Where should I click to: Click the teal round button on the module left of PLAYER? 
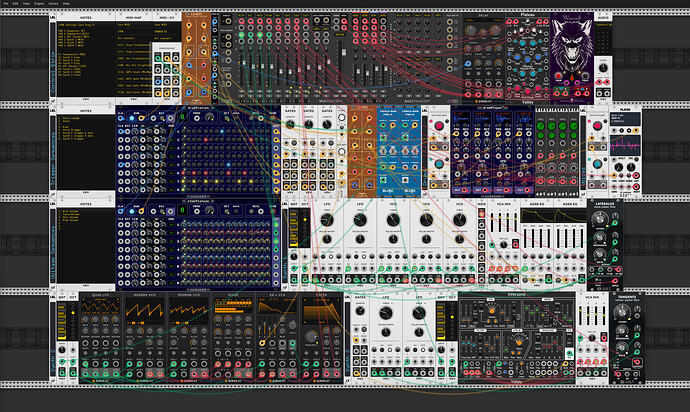click(x=597, y=164)
